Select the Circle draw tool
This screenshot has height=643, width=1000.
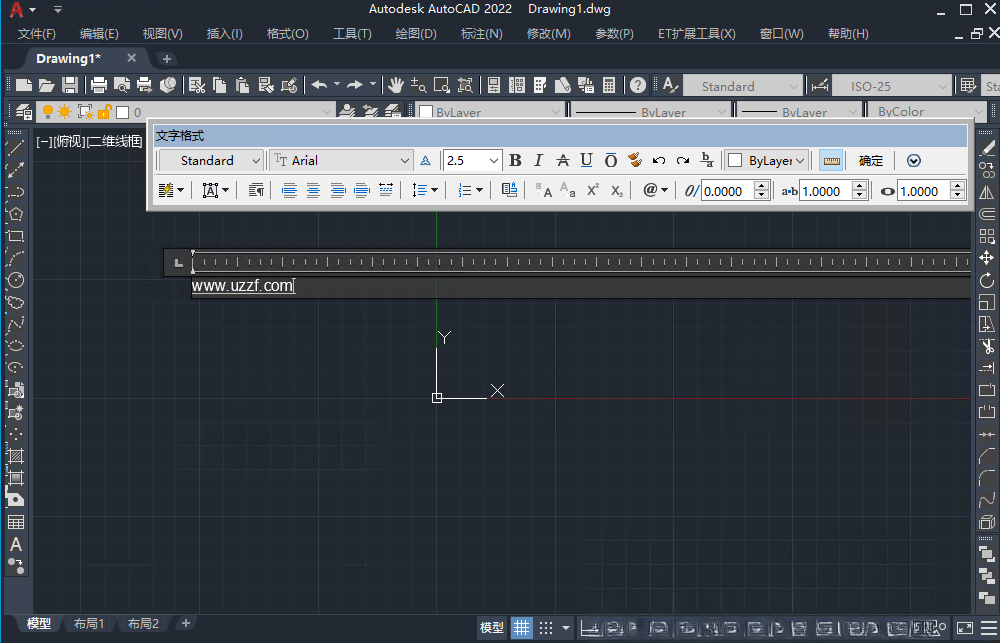click(x=15, y=279)
